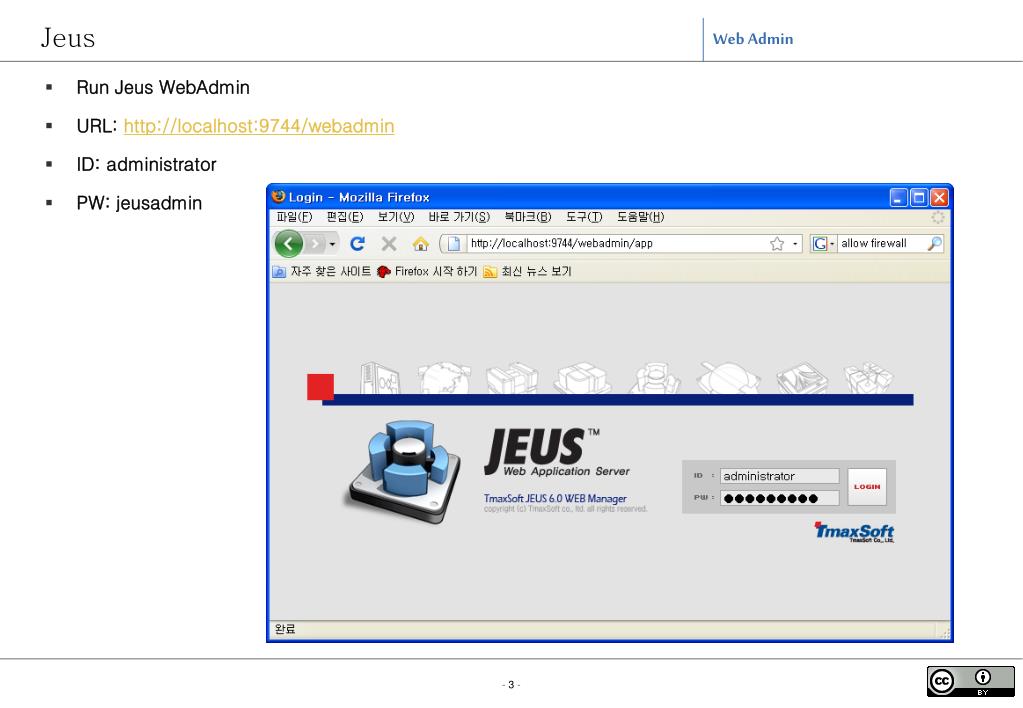Image resolution: width=1023 pixels, height=708 pixels.
Task: Open the 북마크(B) menu
Action: click(528, 217)
